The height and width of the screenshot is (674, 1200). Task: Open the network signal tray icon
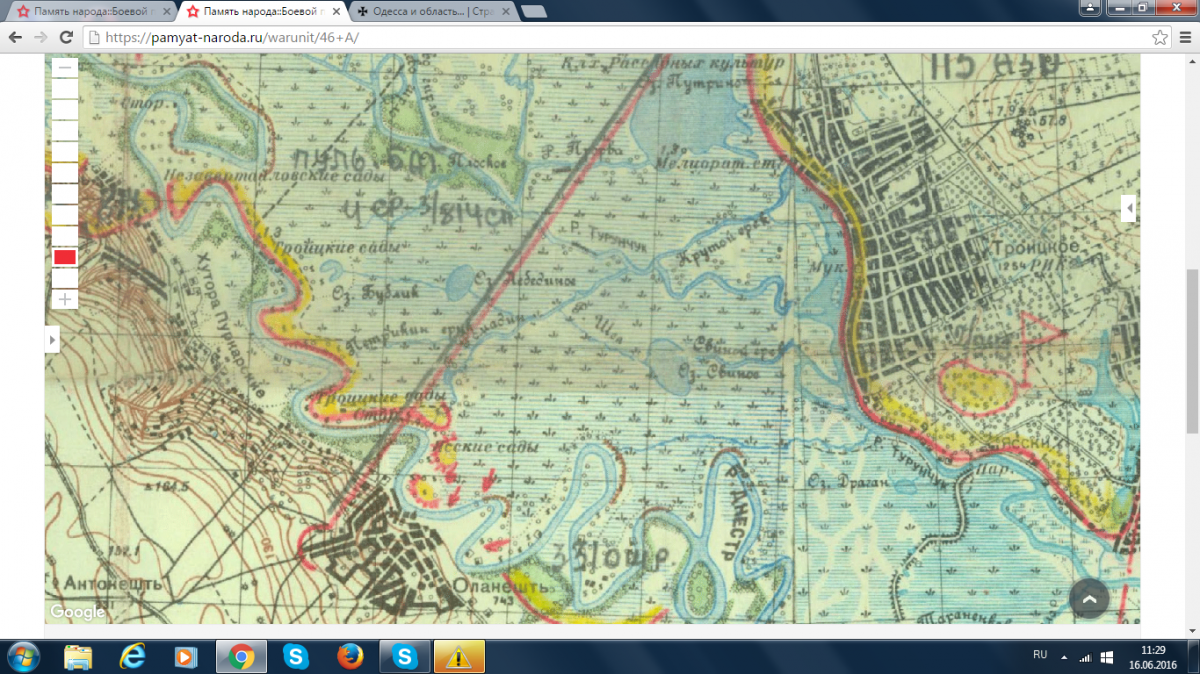coord(1085,657)
